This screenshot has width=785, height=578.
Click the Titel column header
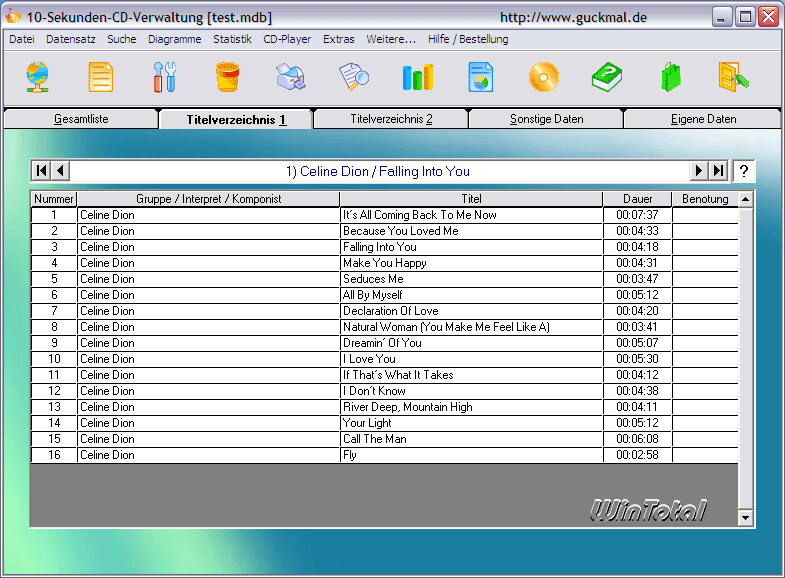coord(471,199)
